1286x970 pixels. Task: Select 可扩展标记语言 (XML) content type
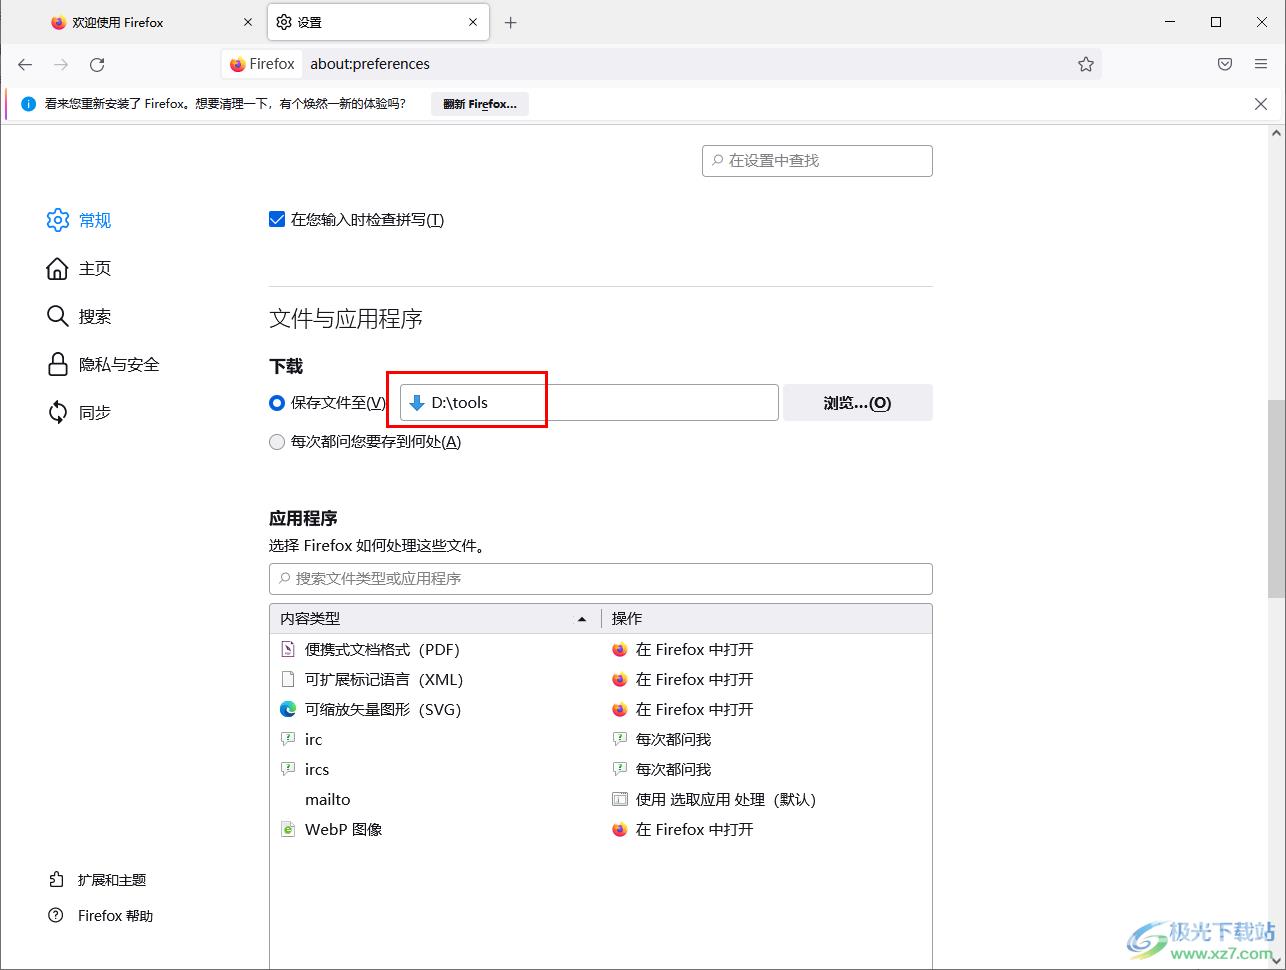[x=384, y=680]
